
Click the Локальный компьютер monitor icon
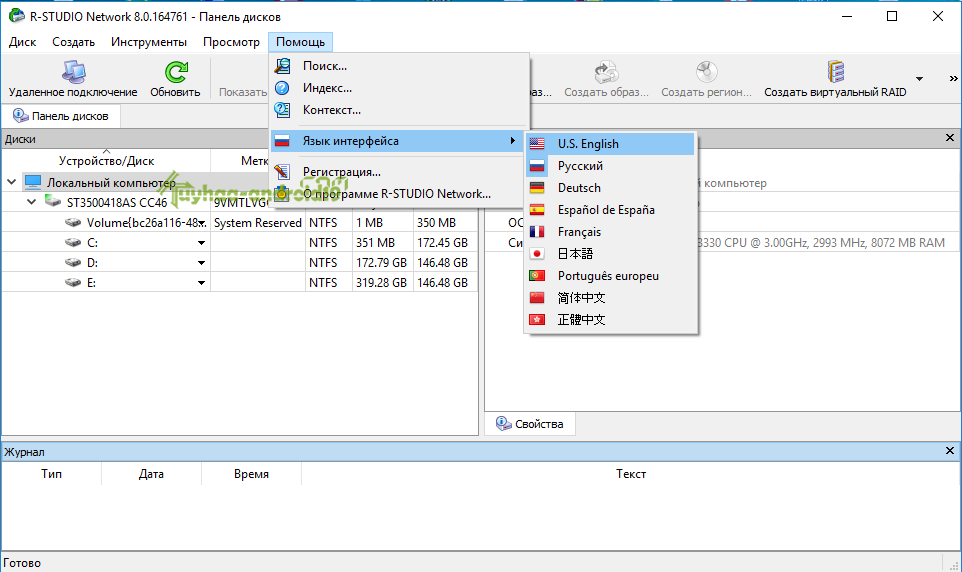tap(33, 182)
